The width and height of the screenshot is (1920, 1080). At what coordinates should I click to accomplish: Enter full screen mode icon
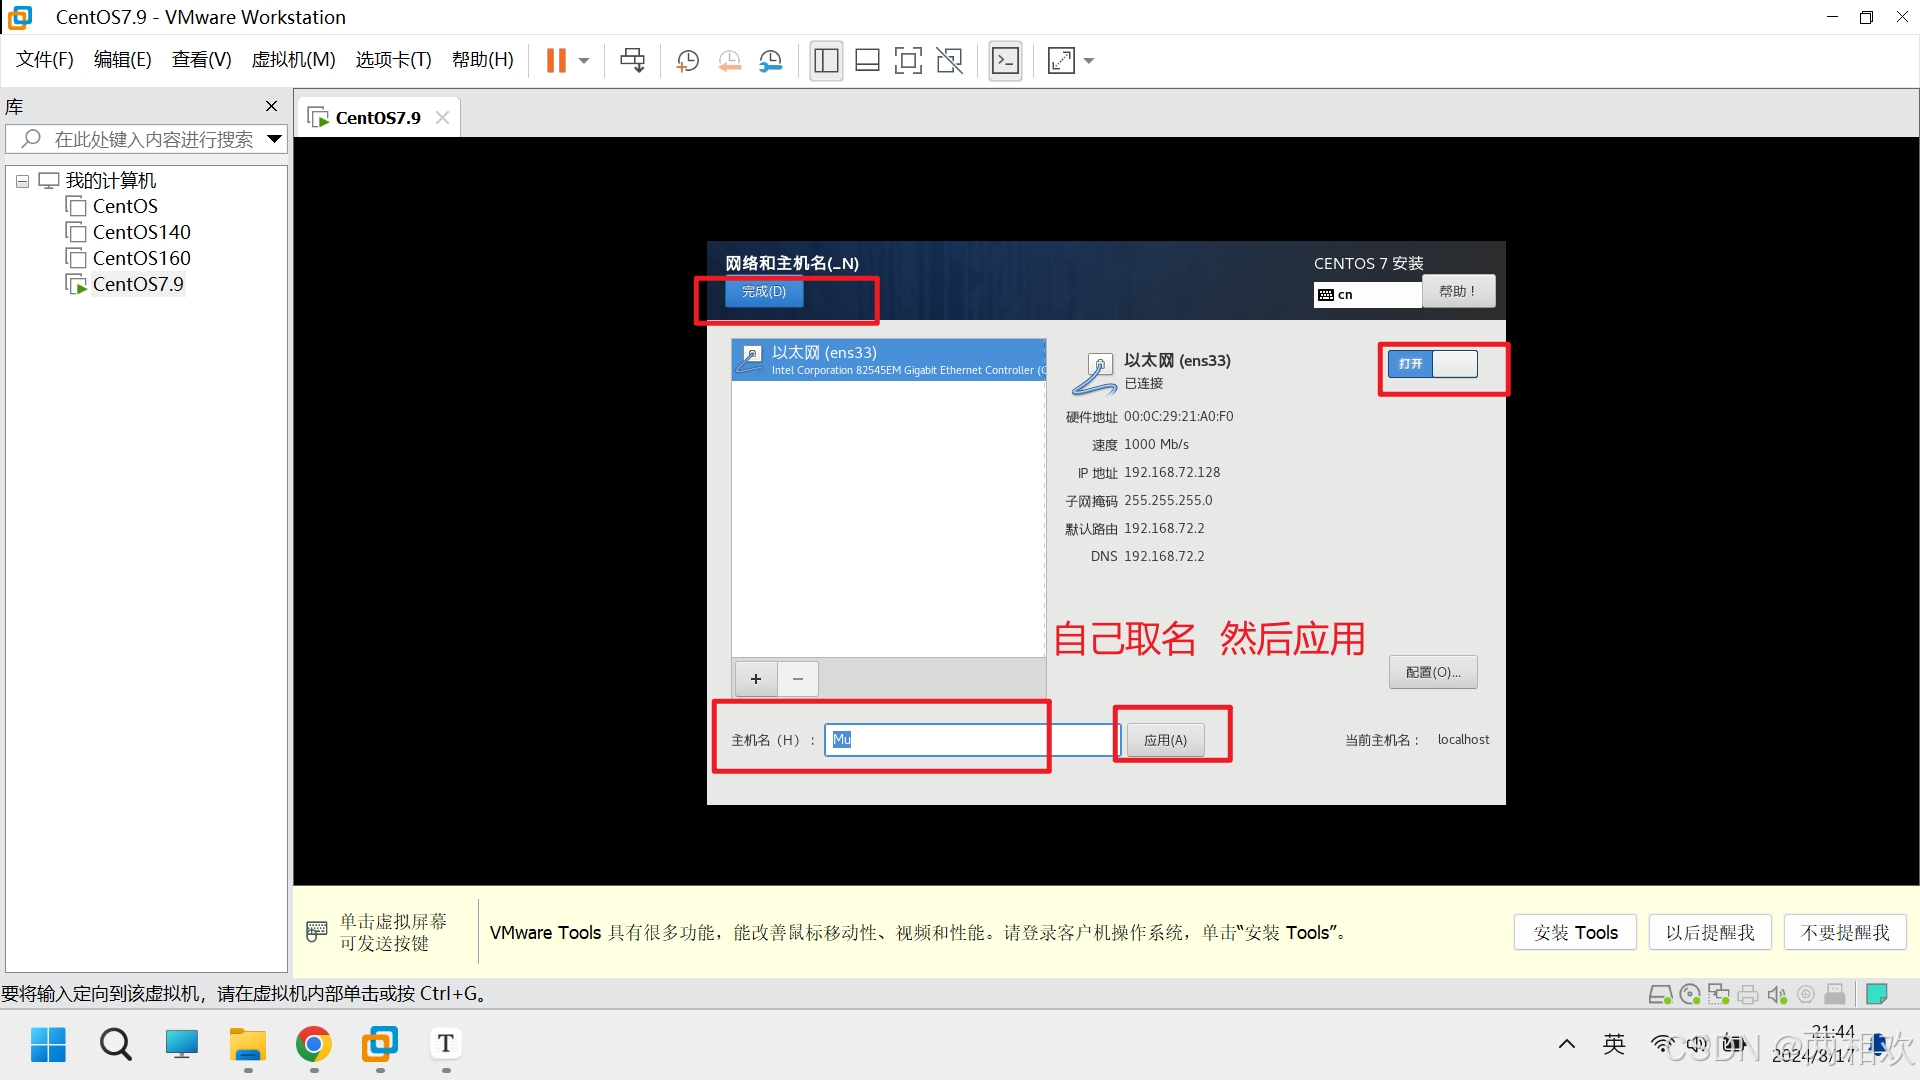pyautogui.click(x=908, y=61)
